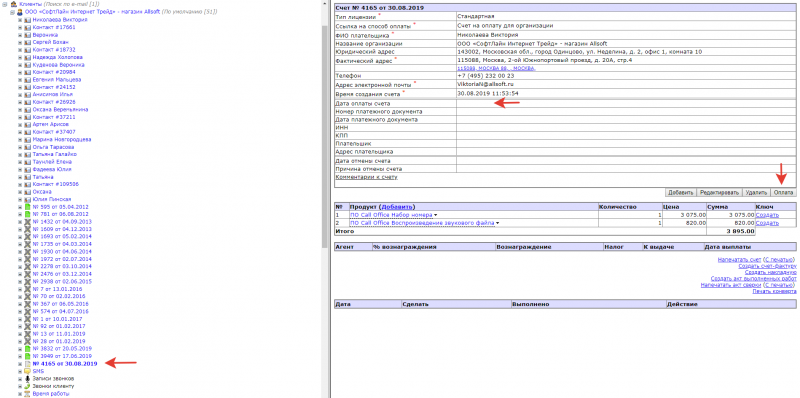This screenshot has width=800, height=398.
Task: Click the phone number +7 (495) 232 00 23
Action: (x=486, y=76)
